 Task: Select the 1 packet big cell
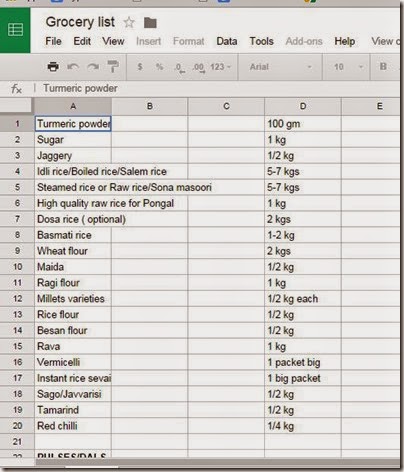(x=303, y=362)
